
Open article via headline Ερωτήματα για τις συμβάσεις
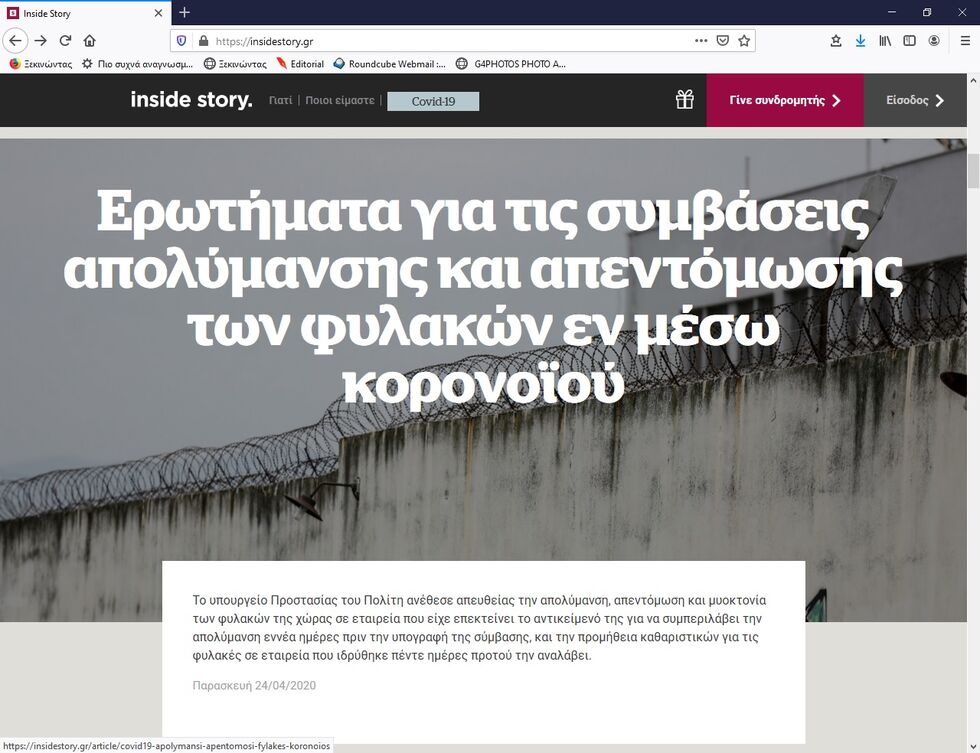pos(483,296)
